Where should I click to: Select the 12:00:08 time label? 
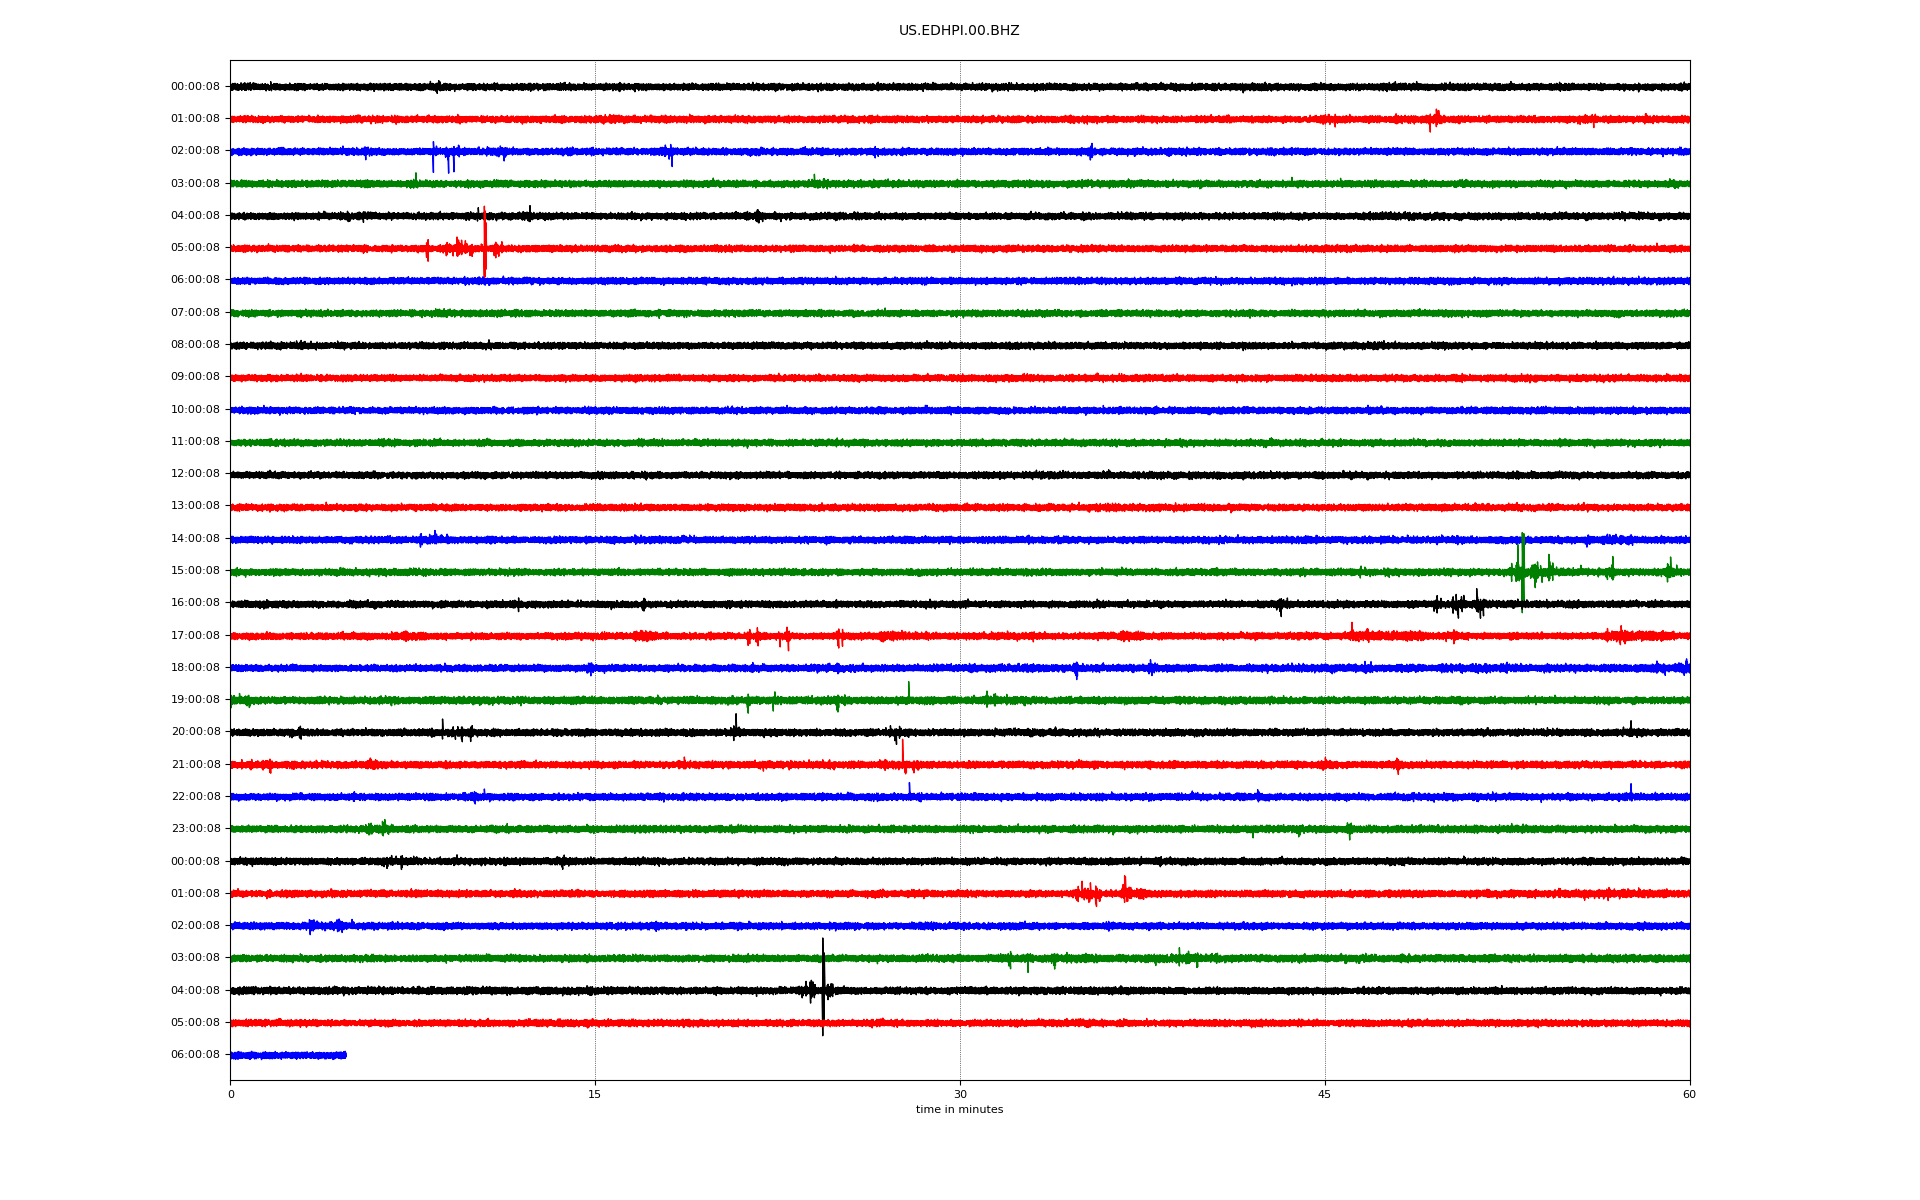pyautogui.click(x=195, y=474)
